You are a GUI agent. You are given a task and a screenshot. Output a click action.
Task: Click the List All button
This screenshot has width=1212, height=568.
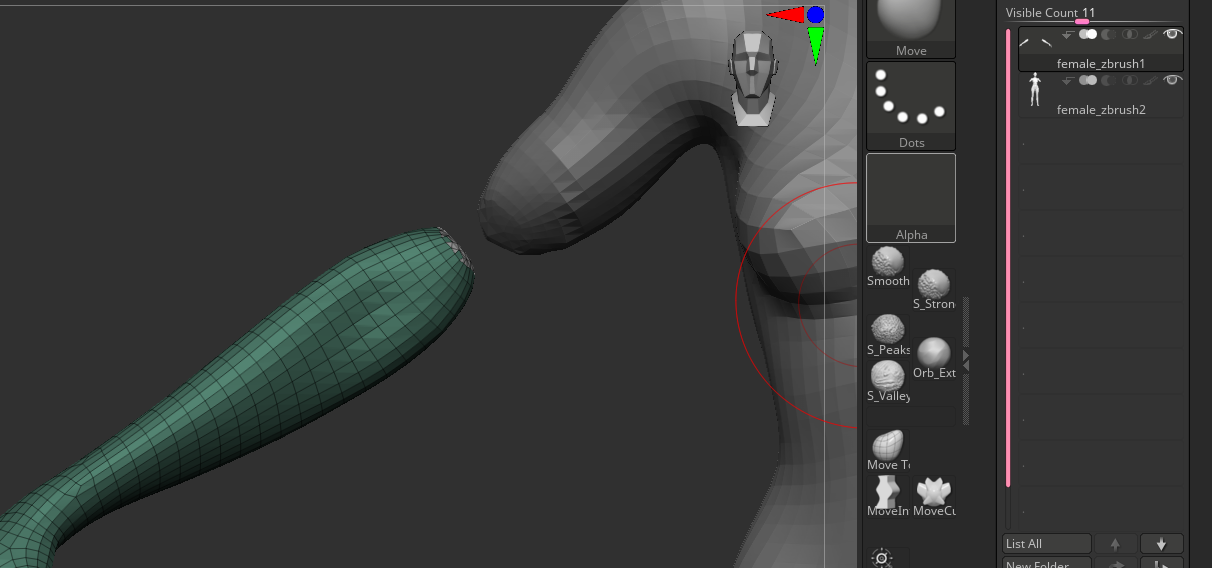pos(1046,544)
